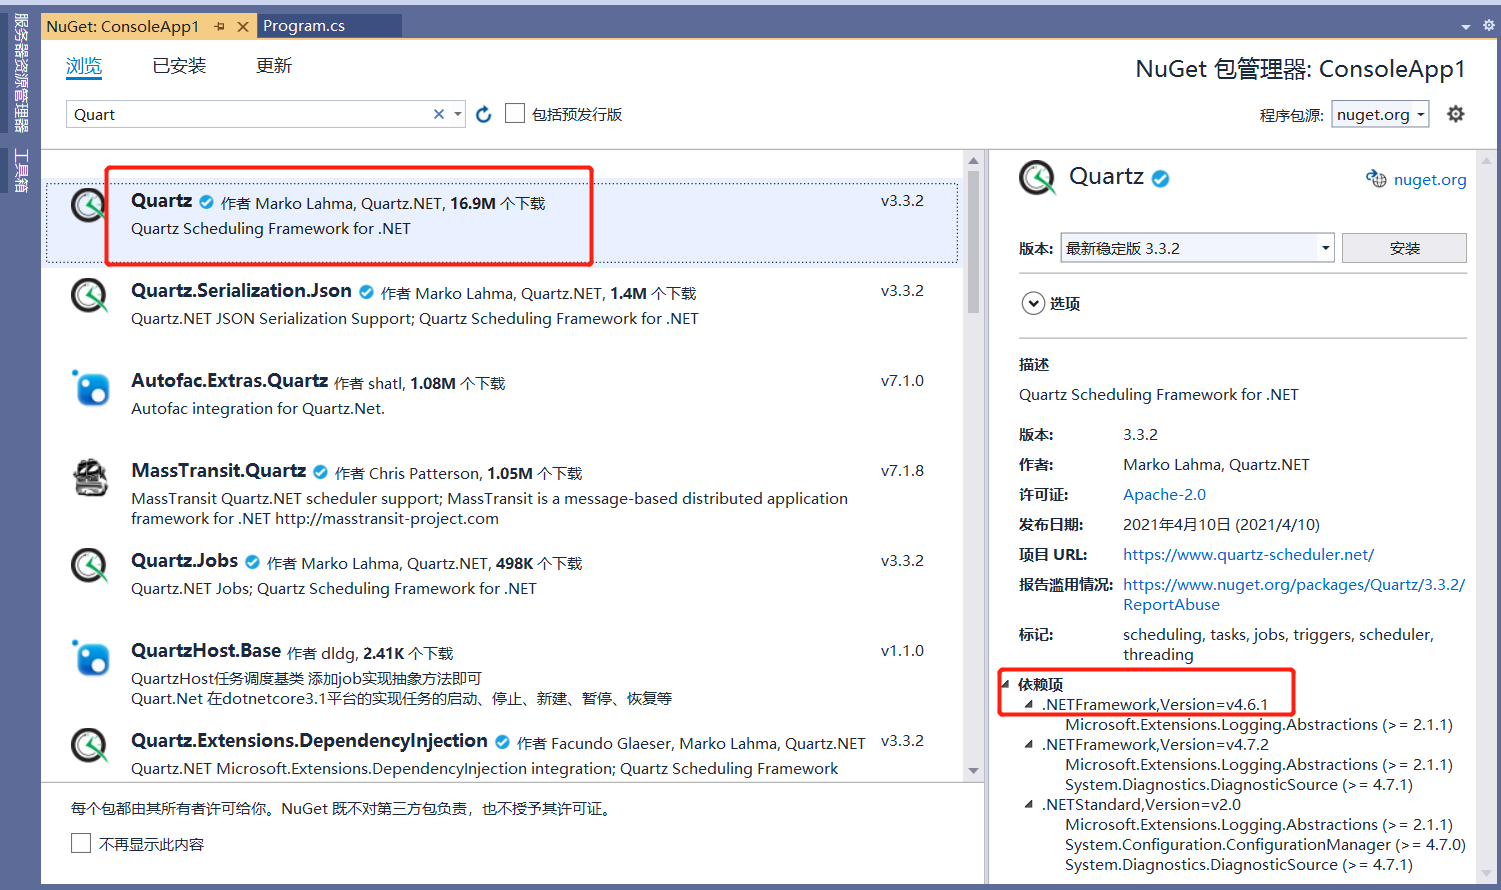Collapse the .NETFramework v4.7.2 dependency node
This screenshot has width=1501, height=890.
1028,744
